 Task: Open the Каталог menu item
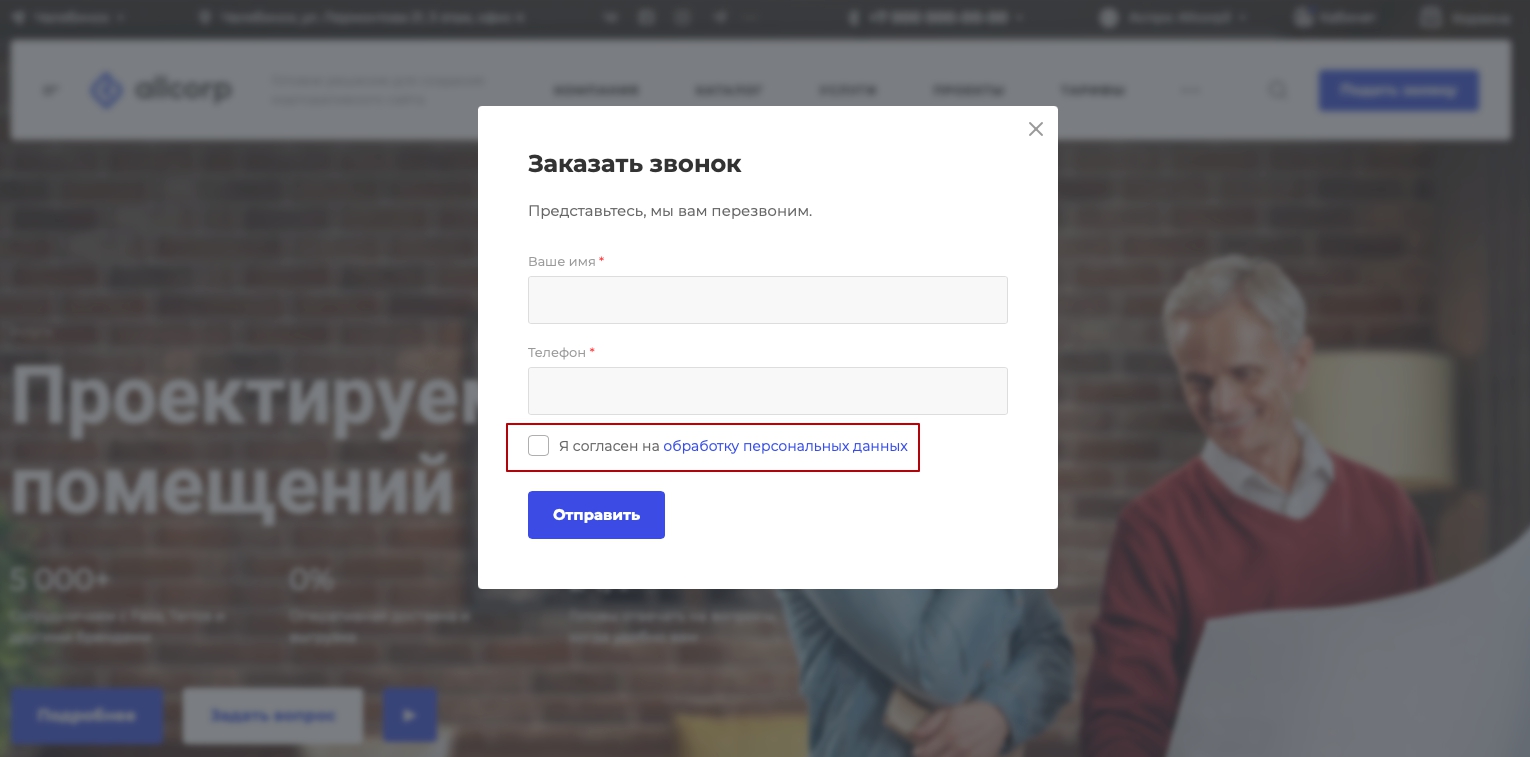tap(729, 90)
